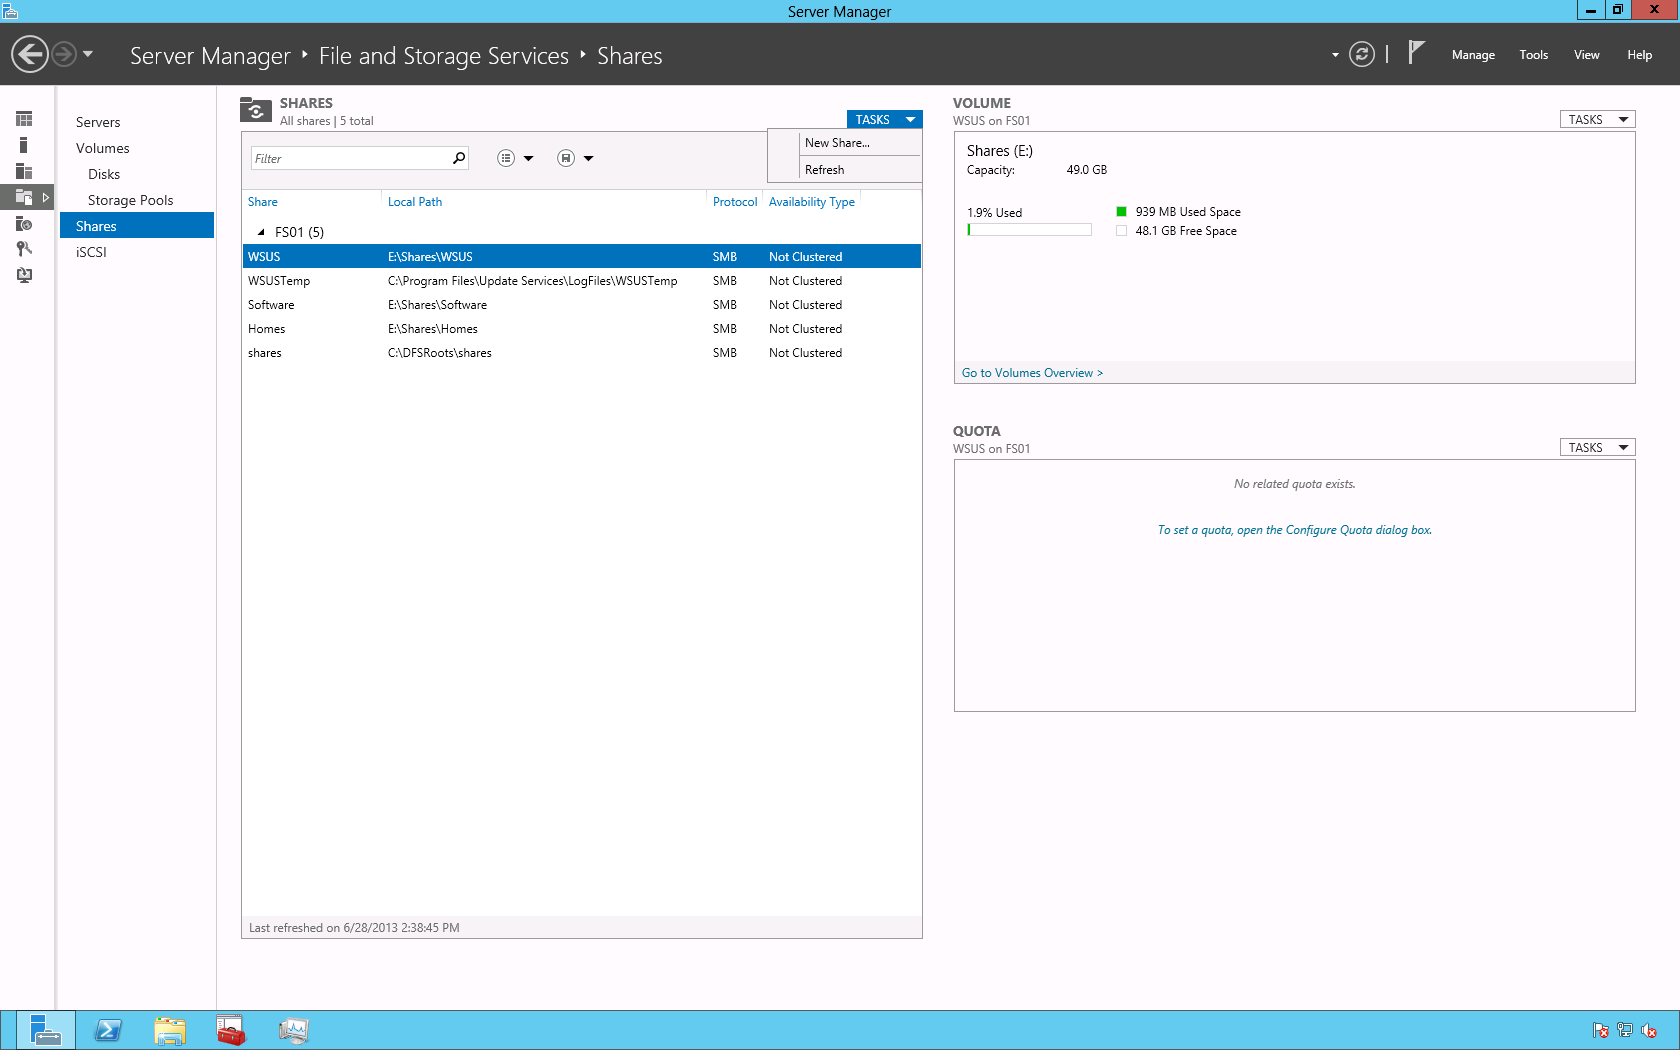1680x1050 pixels.
Task: Open the SHARES TASKS dropdown
Action: pos(884,119)
